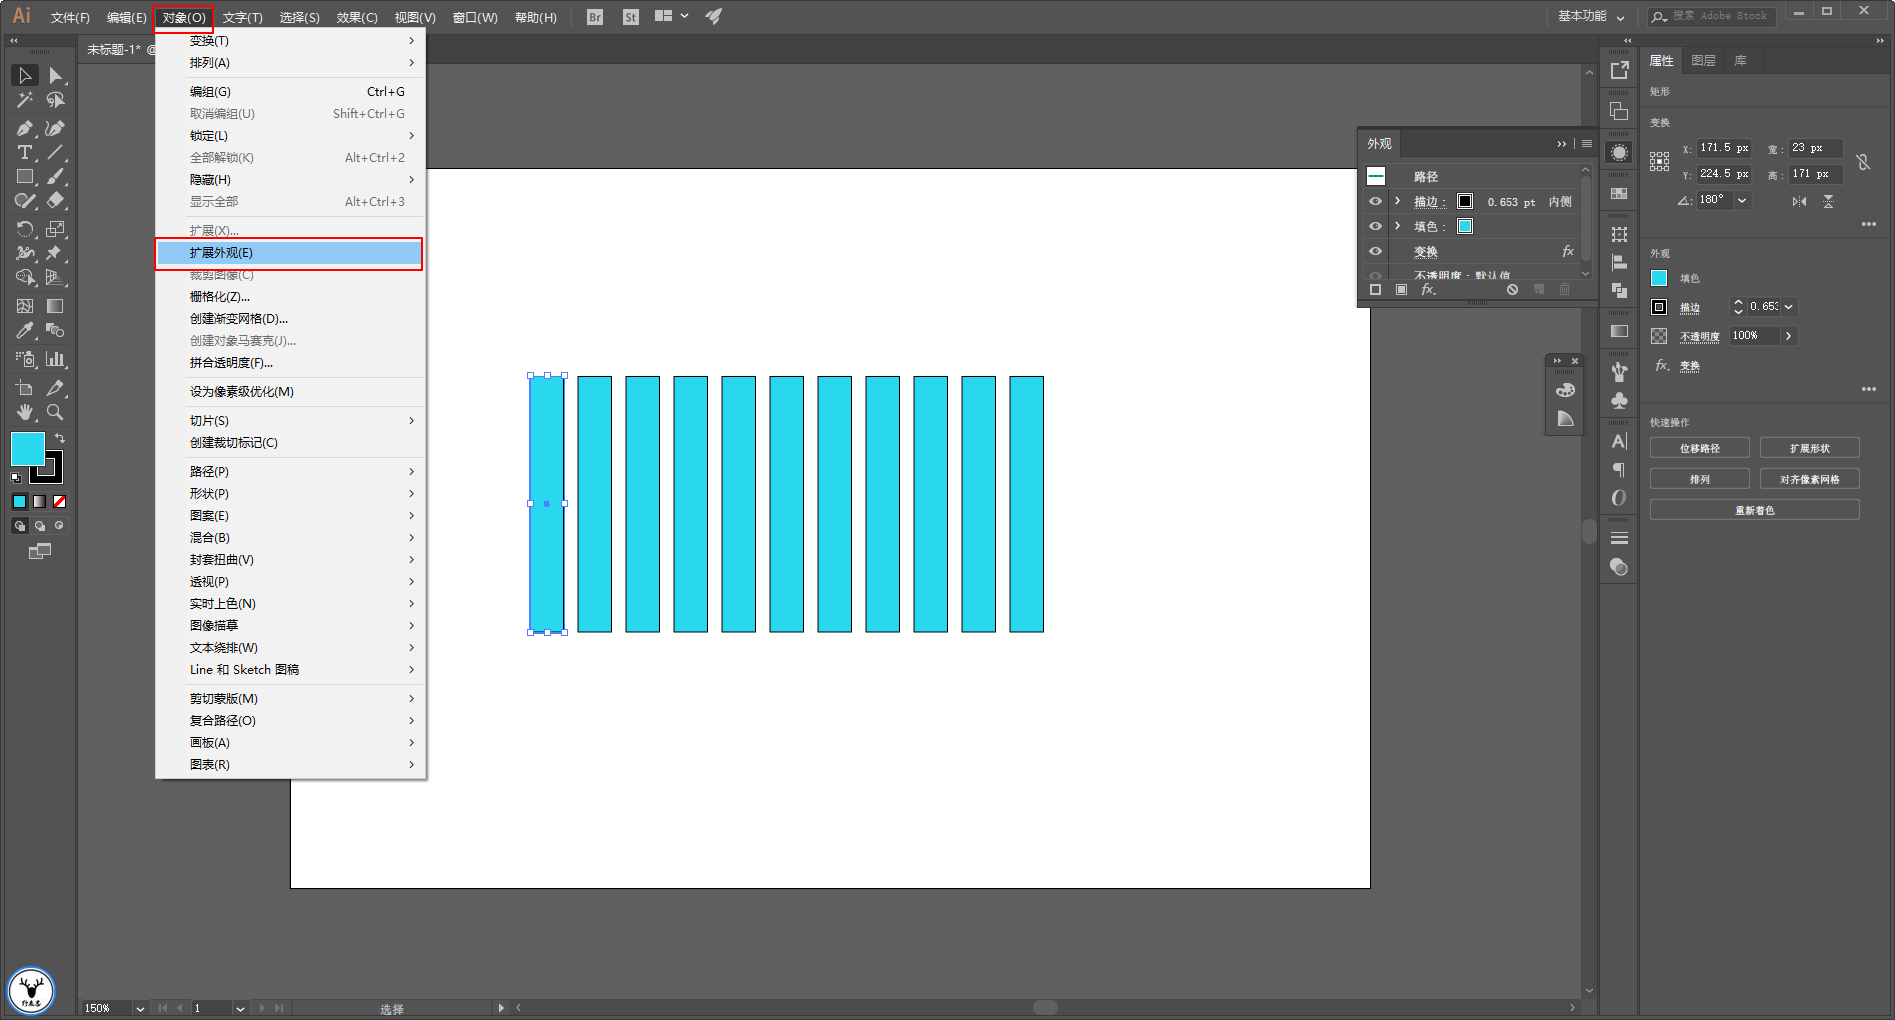Select the Symbol Sprayer tool
Viewport: 1895px width, 1020px height.
[25, 359]
